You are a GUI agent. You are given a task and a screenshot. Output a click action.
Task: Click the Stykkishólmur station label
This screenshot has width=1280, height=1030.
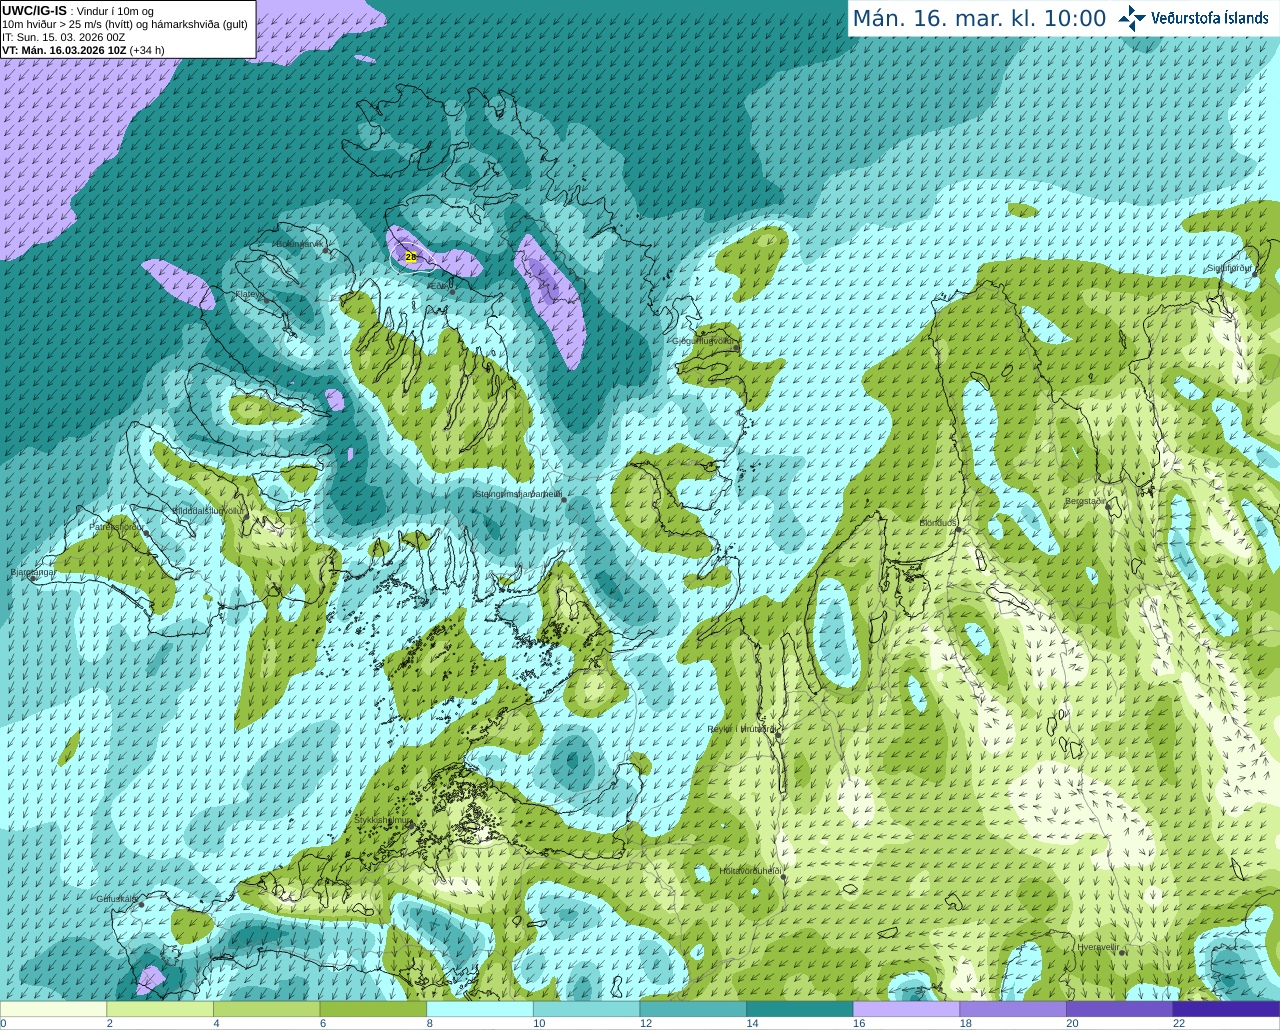383,819
